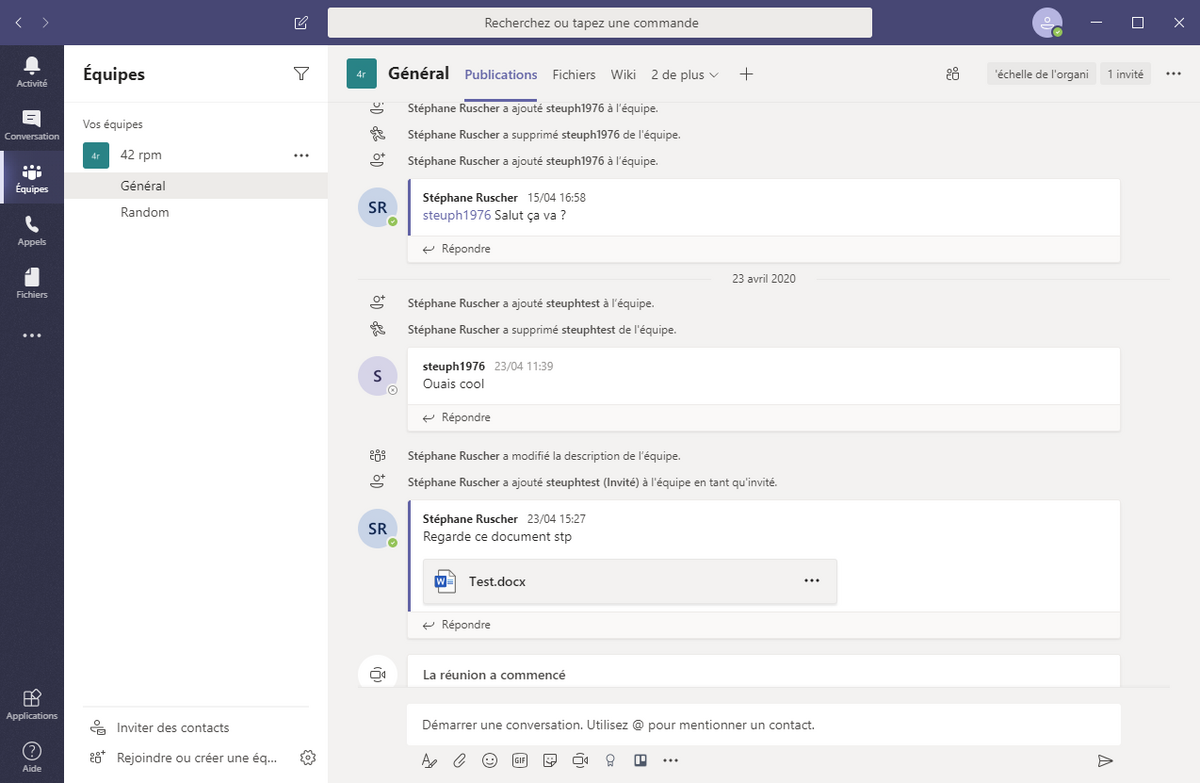This screenshot has width=1200, height=783.
Task: Start a meeting now camera icon
Action: 580,760
